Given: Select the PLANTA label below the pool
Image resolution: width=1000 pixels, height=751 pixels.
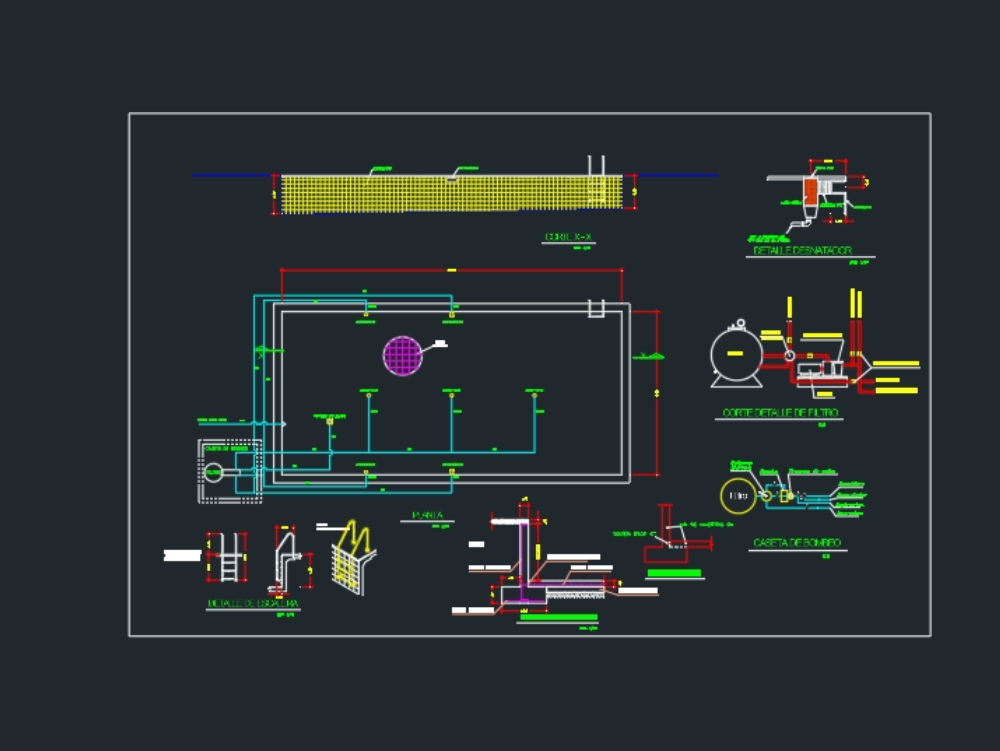Looking at the screenshot, I should pos(427,515).
